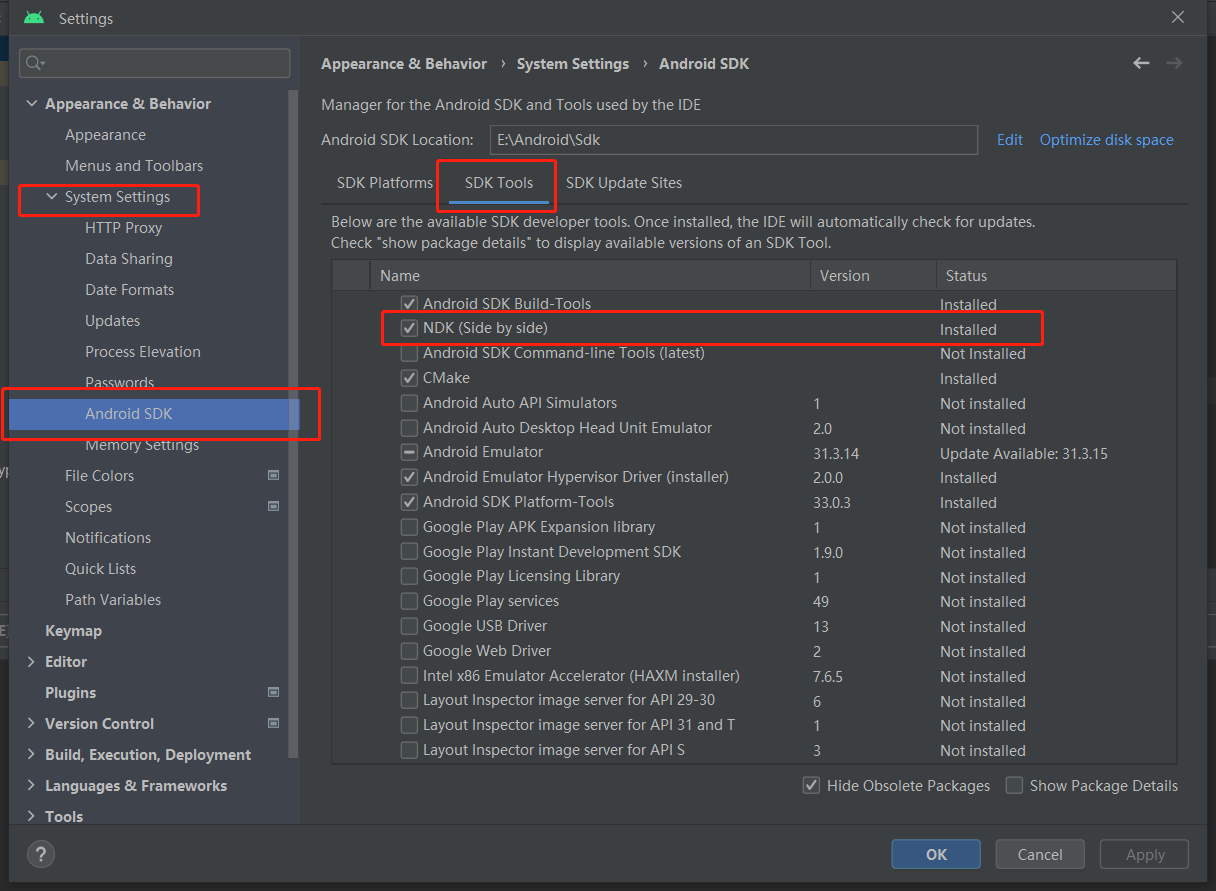The height and width of the screenshot is (891, 1216).
Task: Click the project-level icon beside Plugins
Action: tap(274, 692)
